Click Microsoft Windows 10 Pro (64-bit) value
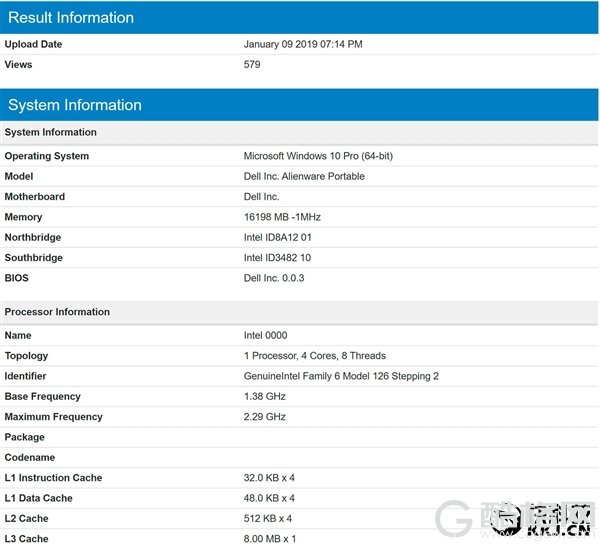The width and height of the screenshot is (600, 546). 318,156
